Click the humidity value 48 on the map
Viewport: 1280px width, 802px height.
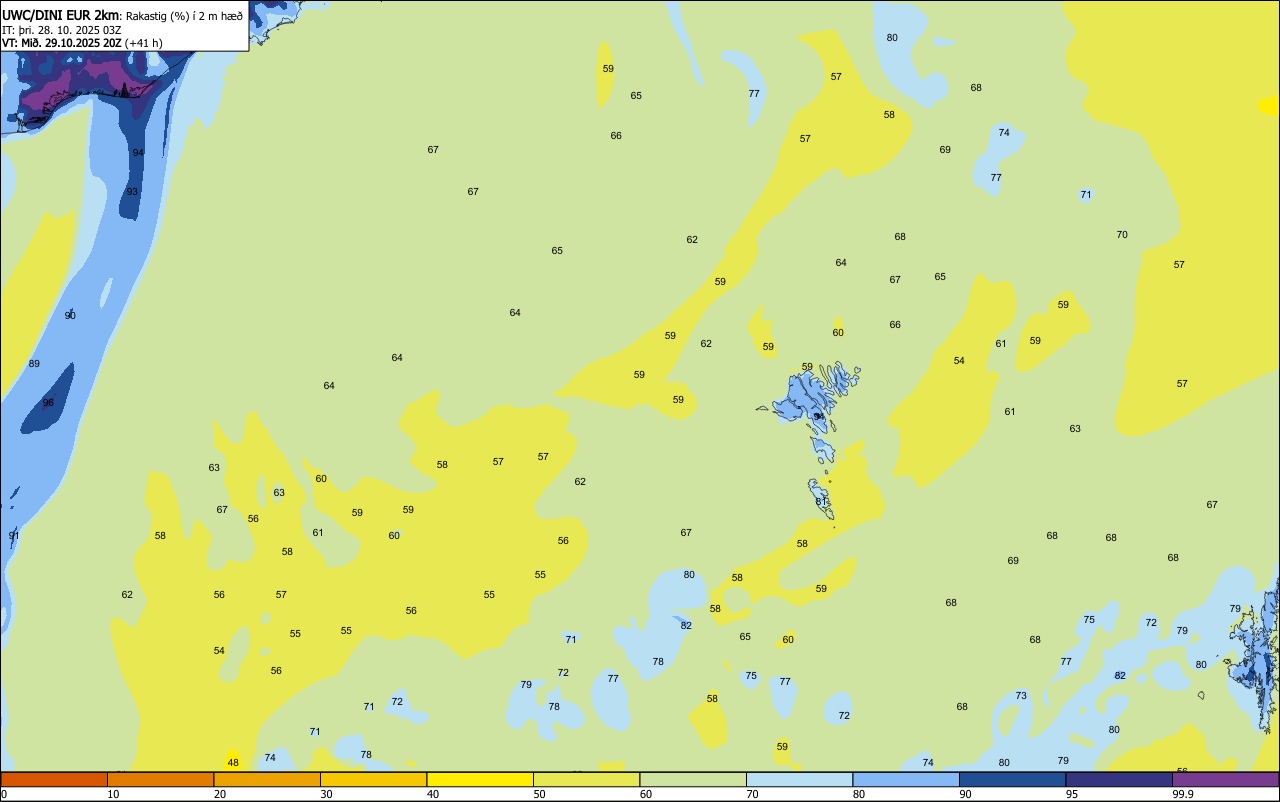pyautogui.click(x=233, y=762)
